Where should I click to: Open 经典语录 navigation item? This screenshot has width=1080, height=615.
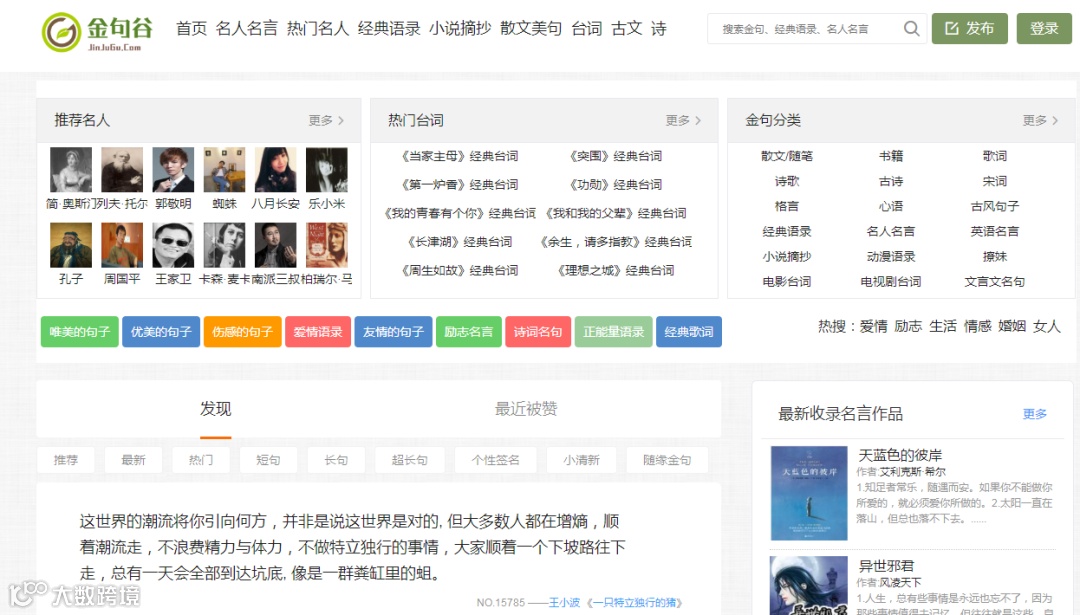(389, 29)
